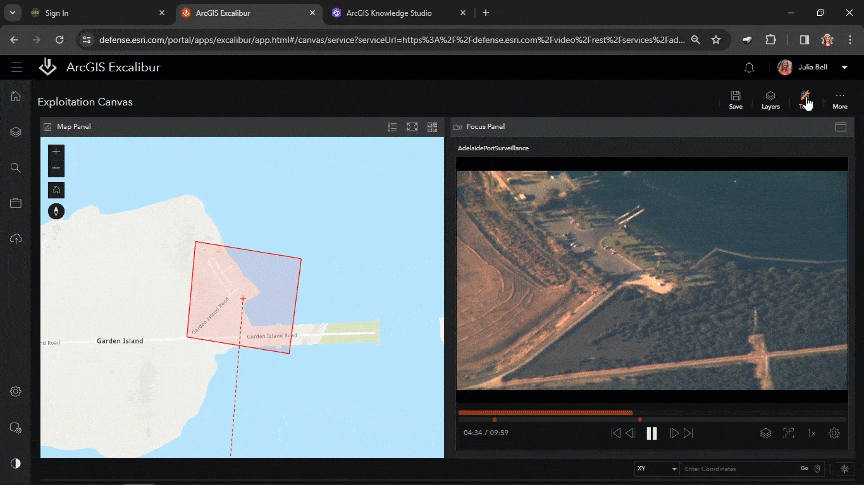Viewport: 864px width, 485px height.
Task: Open the map legend list icon
Action: click(x=392, y=127)
